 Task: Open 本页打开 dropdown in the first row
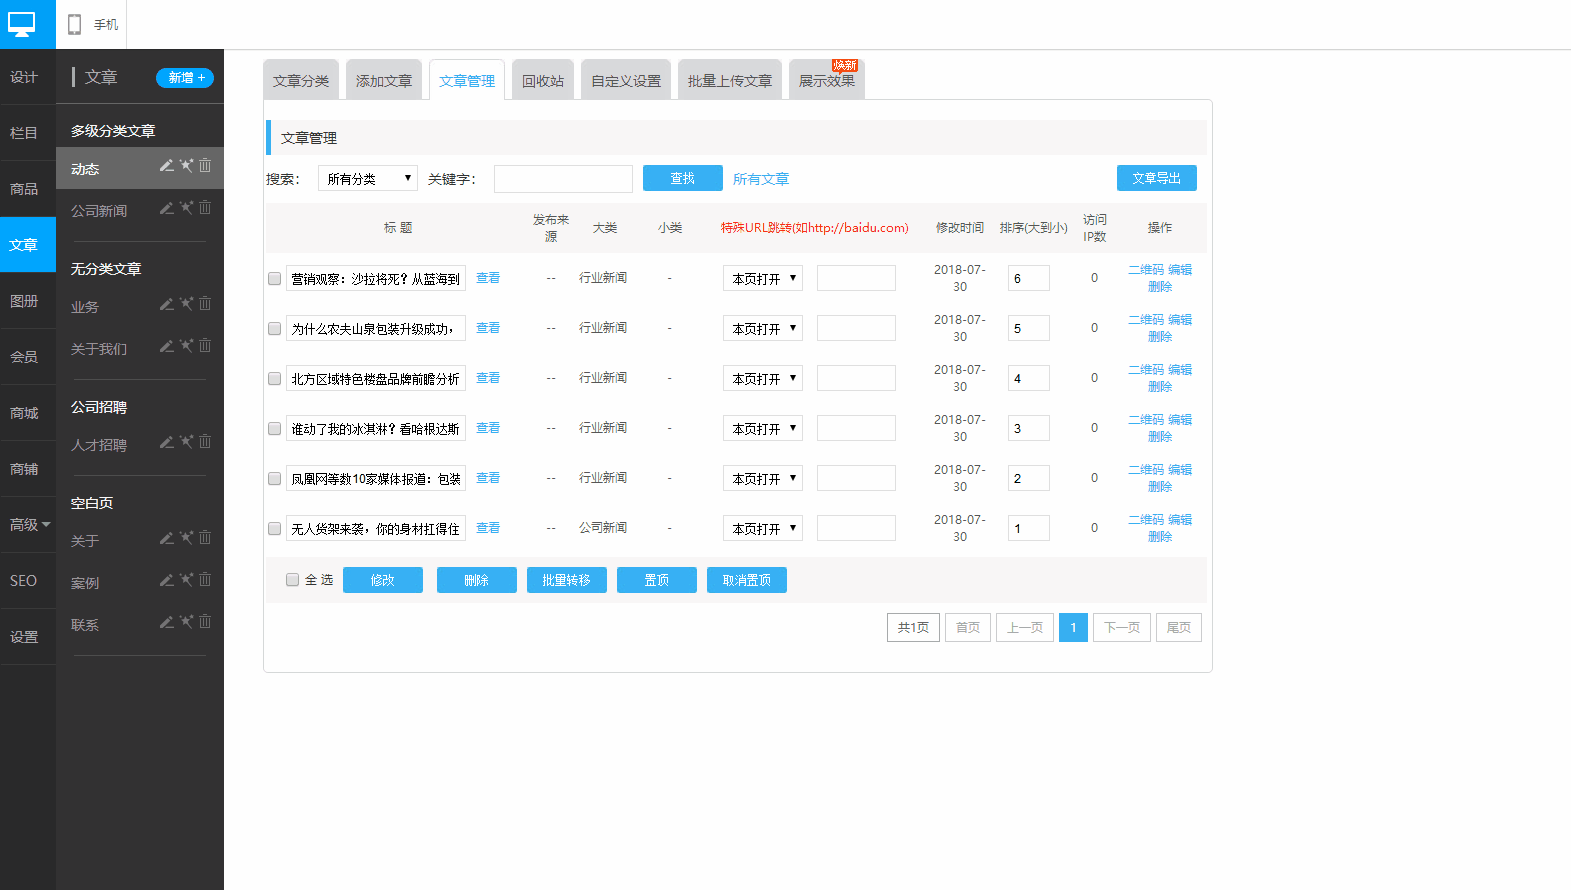point(762,279)
